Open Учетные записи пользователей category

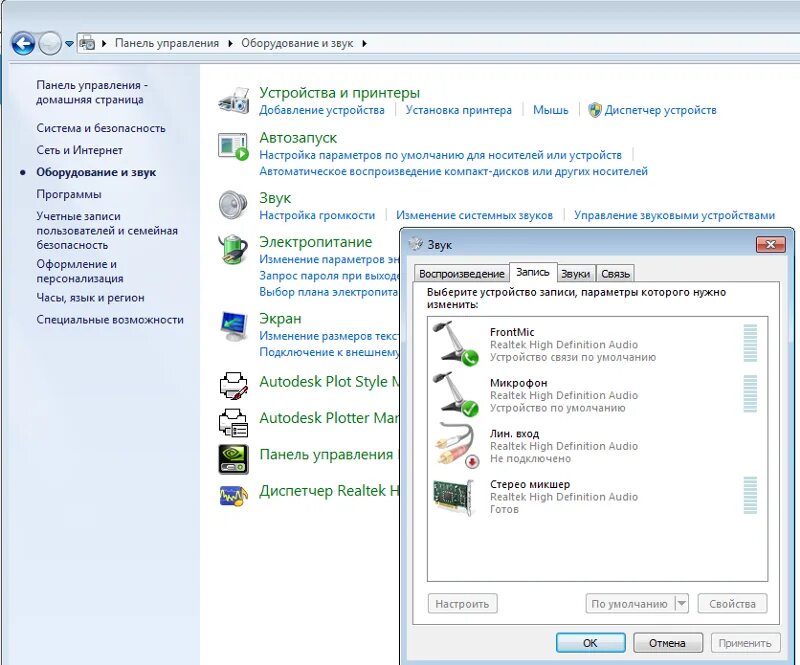pyautogui.click(x=107, y=230)
